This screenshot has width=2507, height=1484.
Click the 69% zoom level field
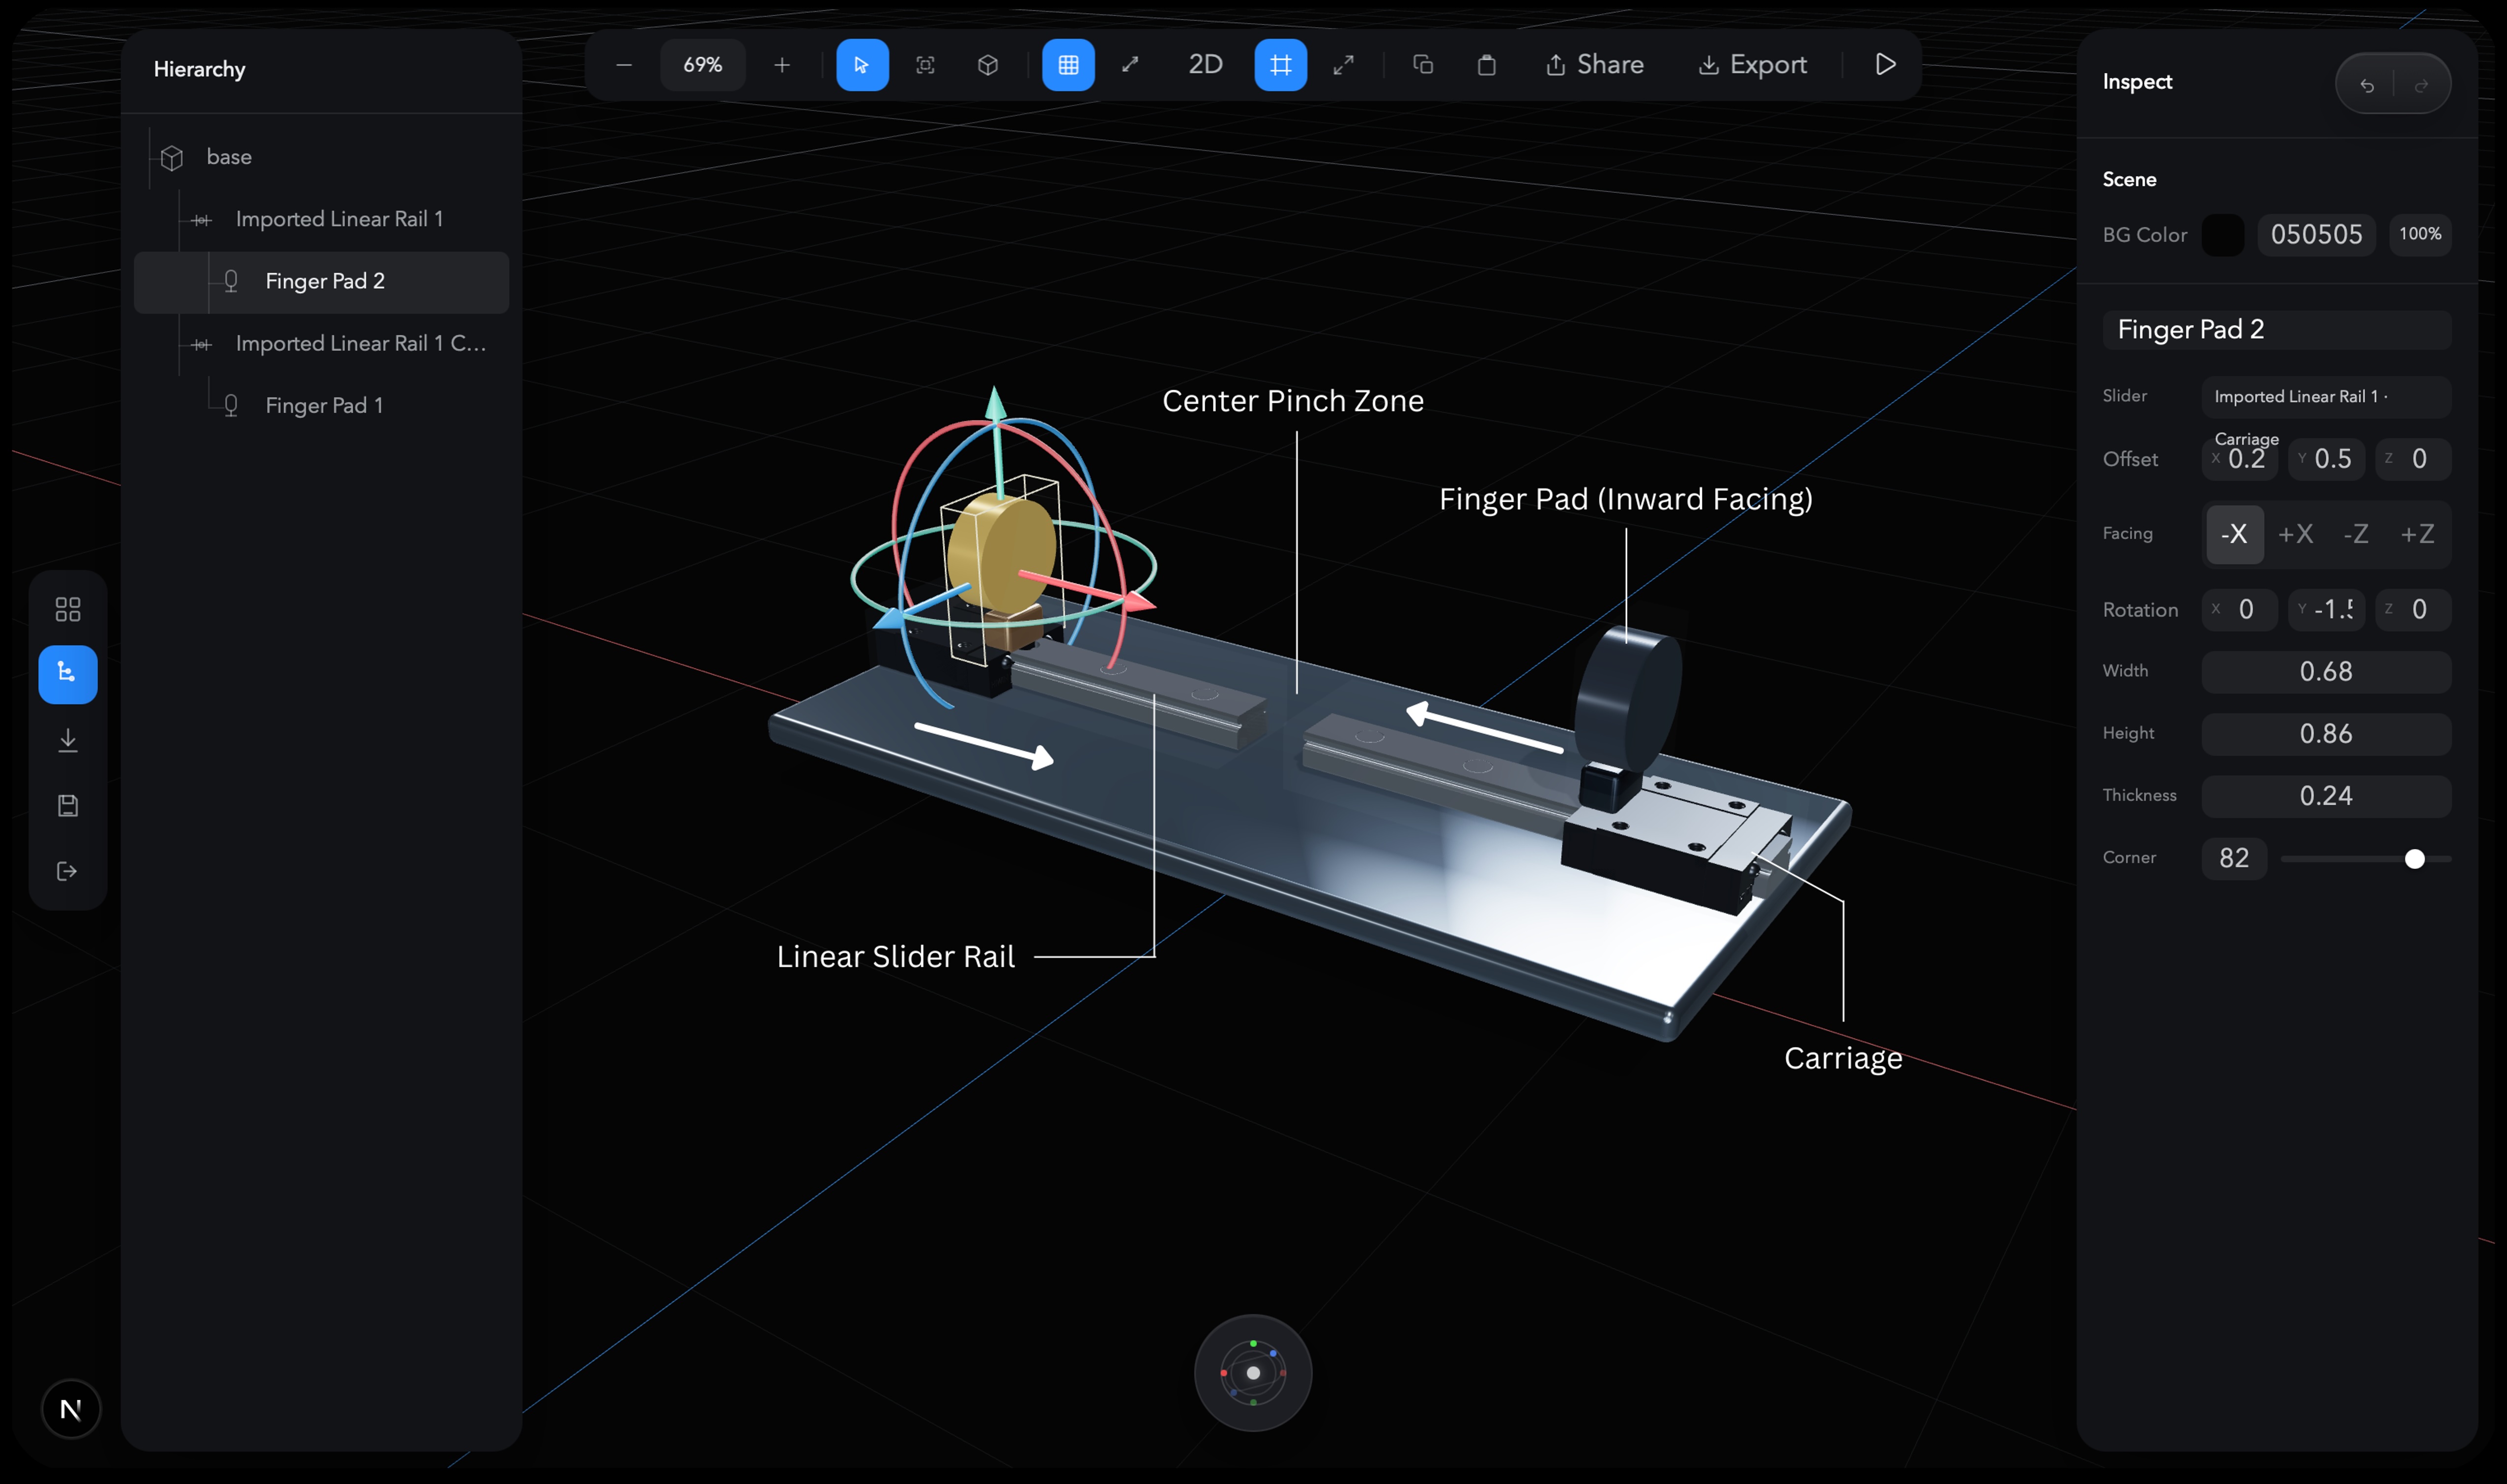point(703,65)
